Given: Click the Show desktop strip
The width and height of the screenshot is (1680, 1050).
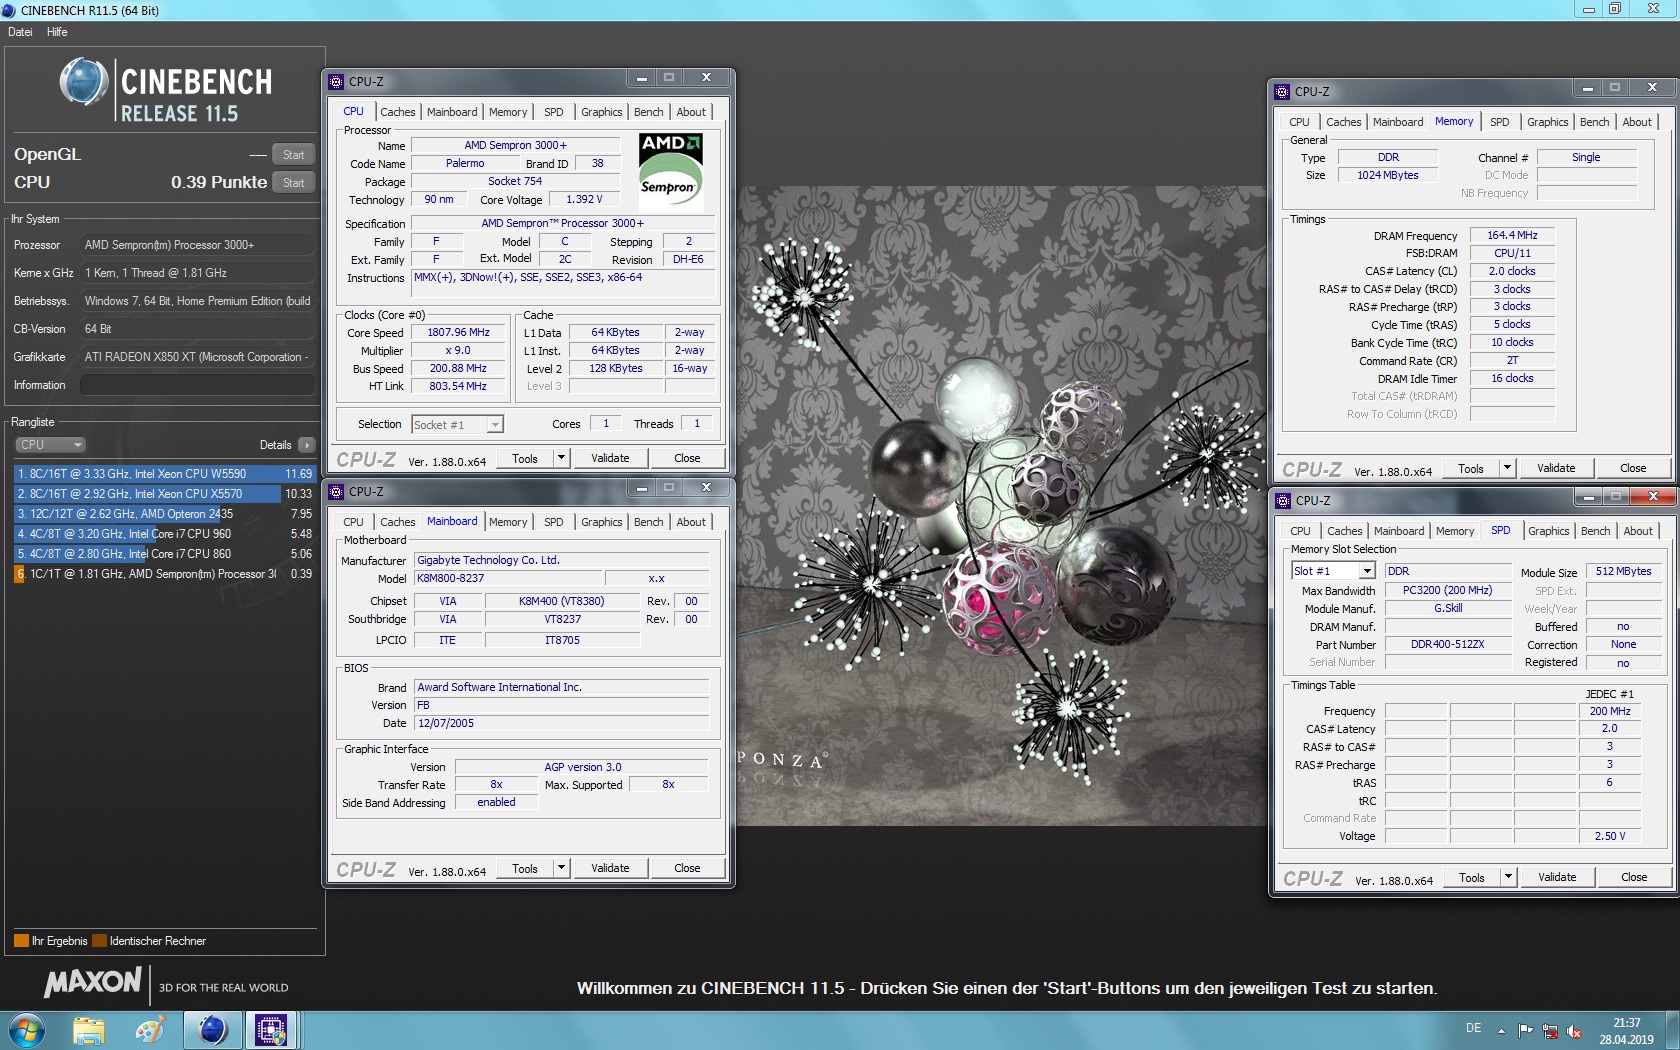Looking at the screenshot, I should point(1672,1030).
